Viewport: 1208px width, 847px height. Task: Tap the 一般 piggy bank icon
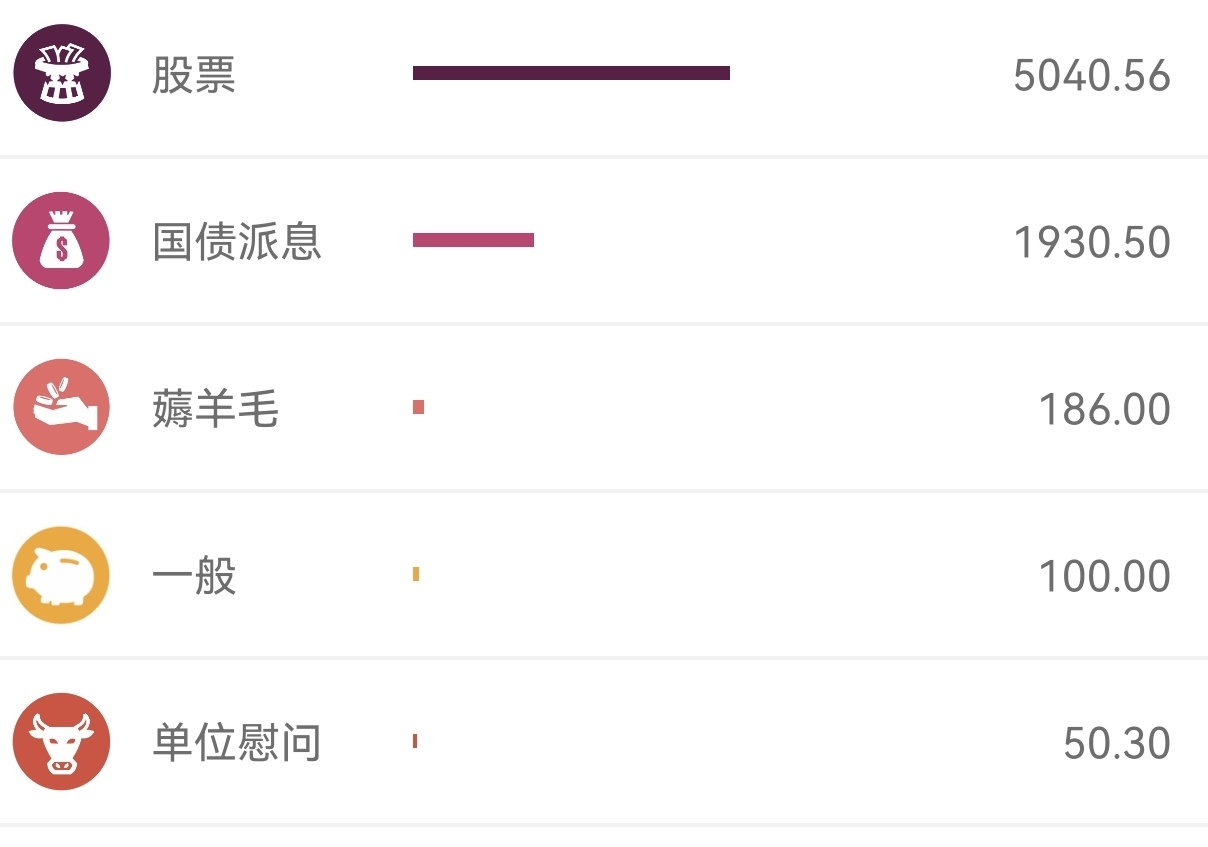tap(61, 575)
